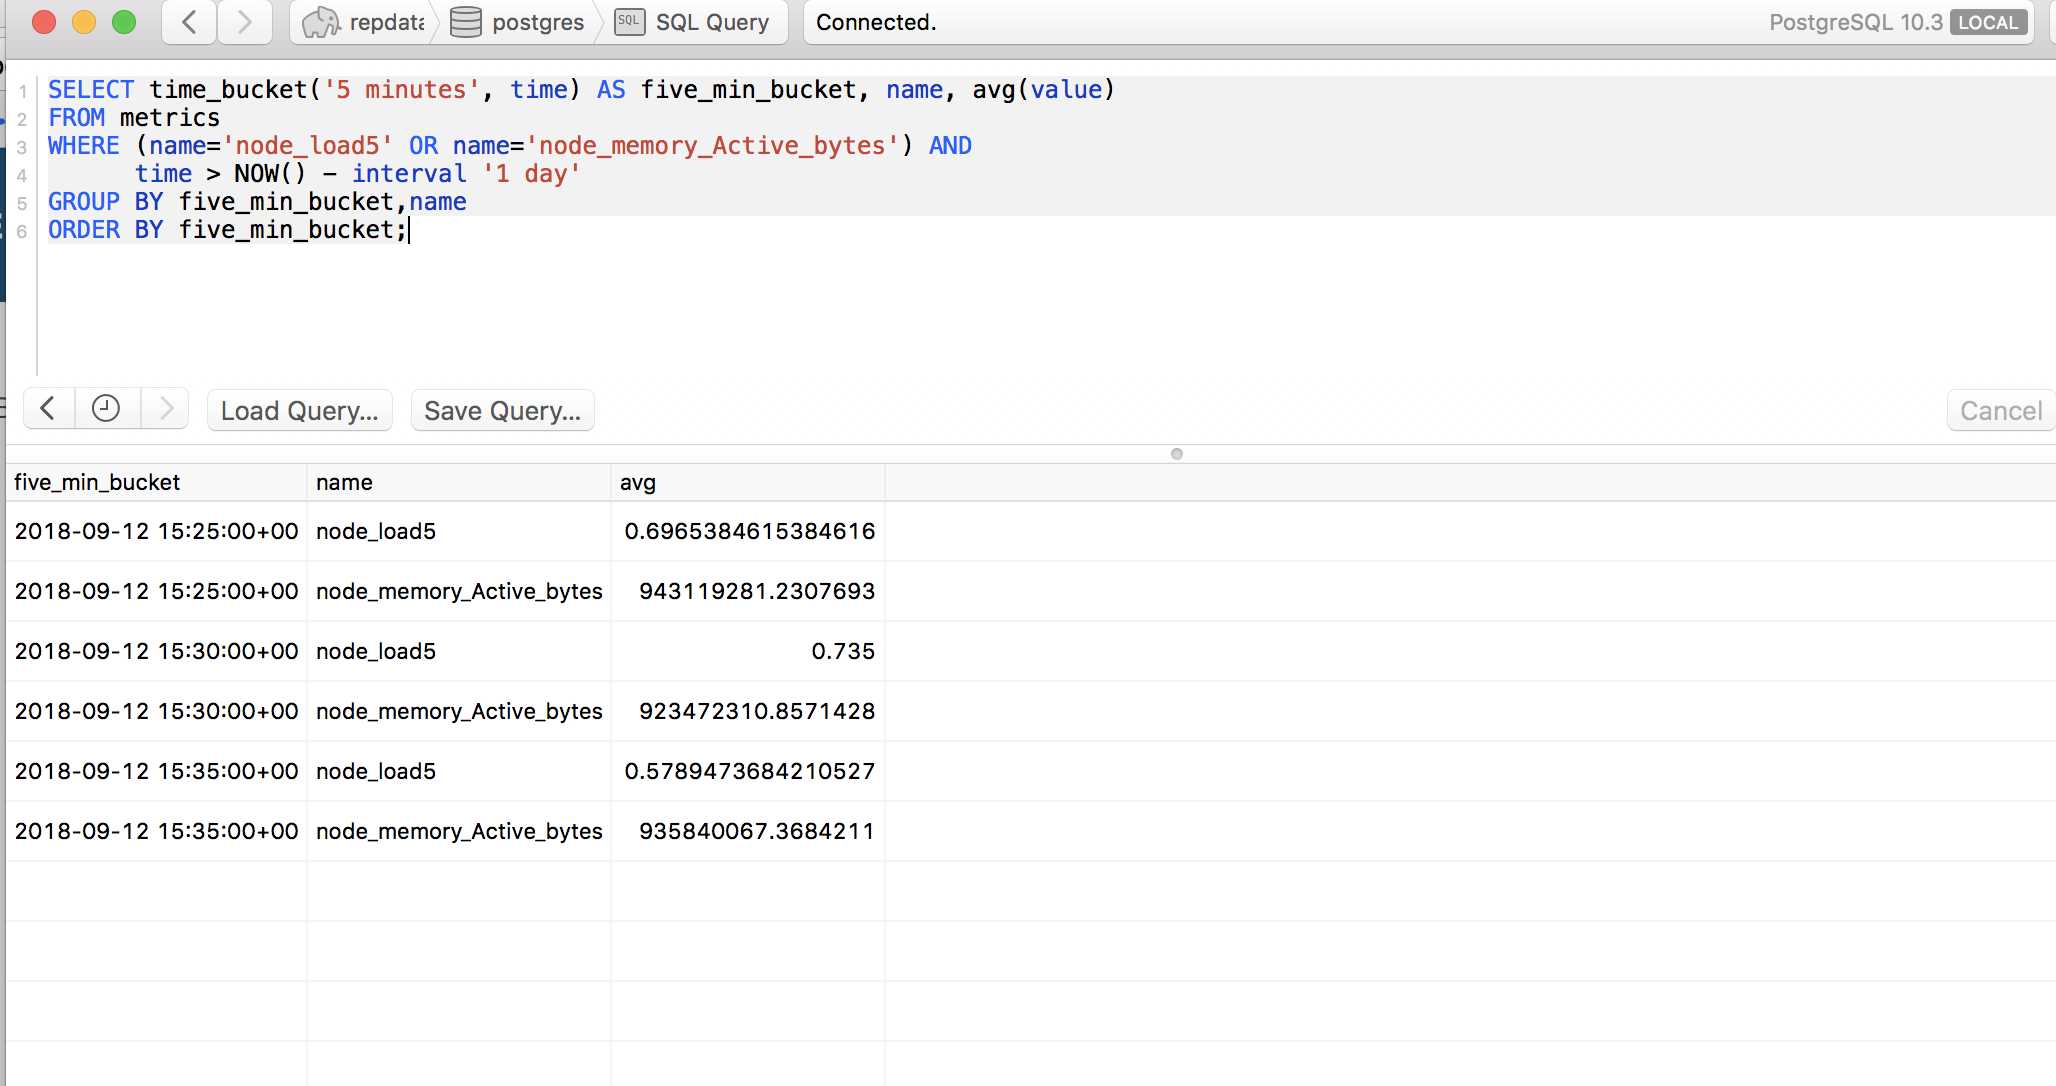Viewport: 2056px width, 1086px height.
Task: Select cell with value 0.6965384615384616
Action: point(749,531)
